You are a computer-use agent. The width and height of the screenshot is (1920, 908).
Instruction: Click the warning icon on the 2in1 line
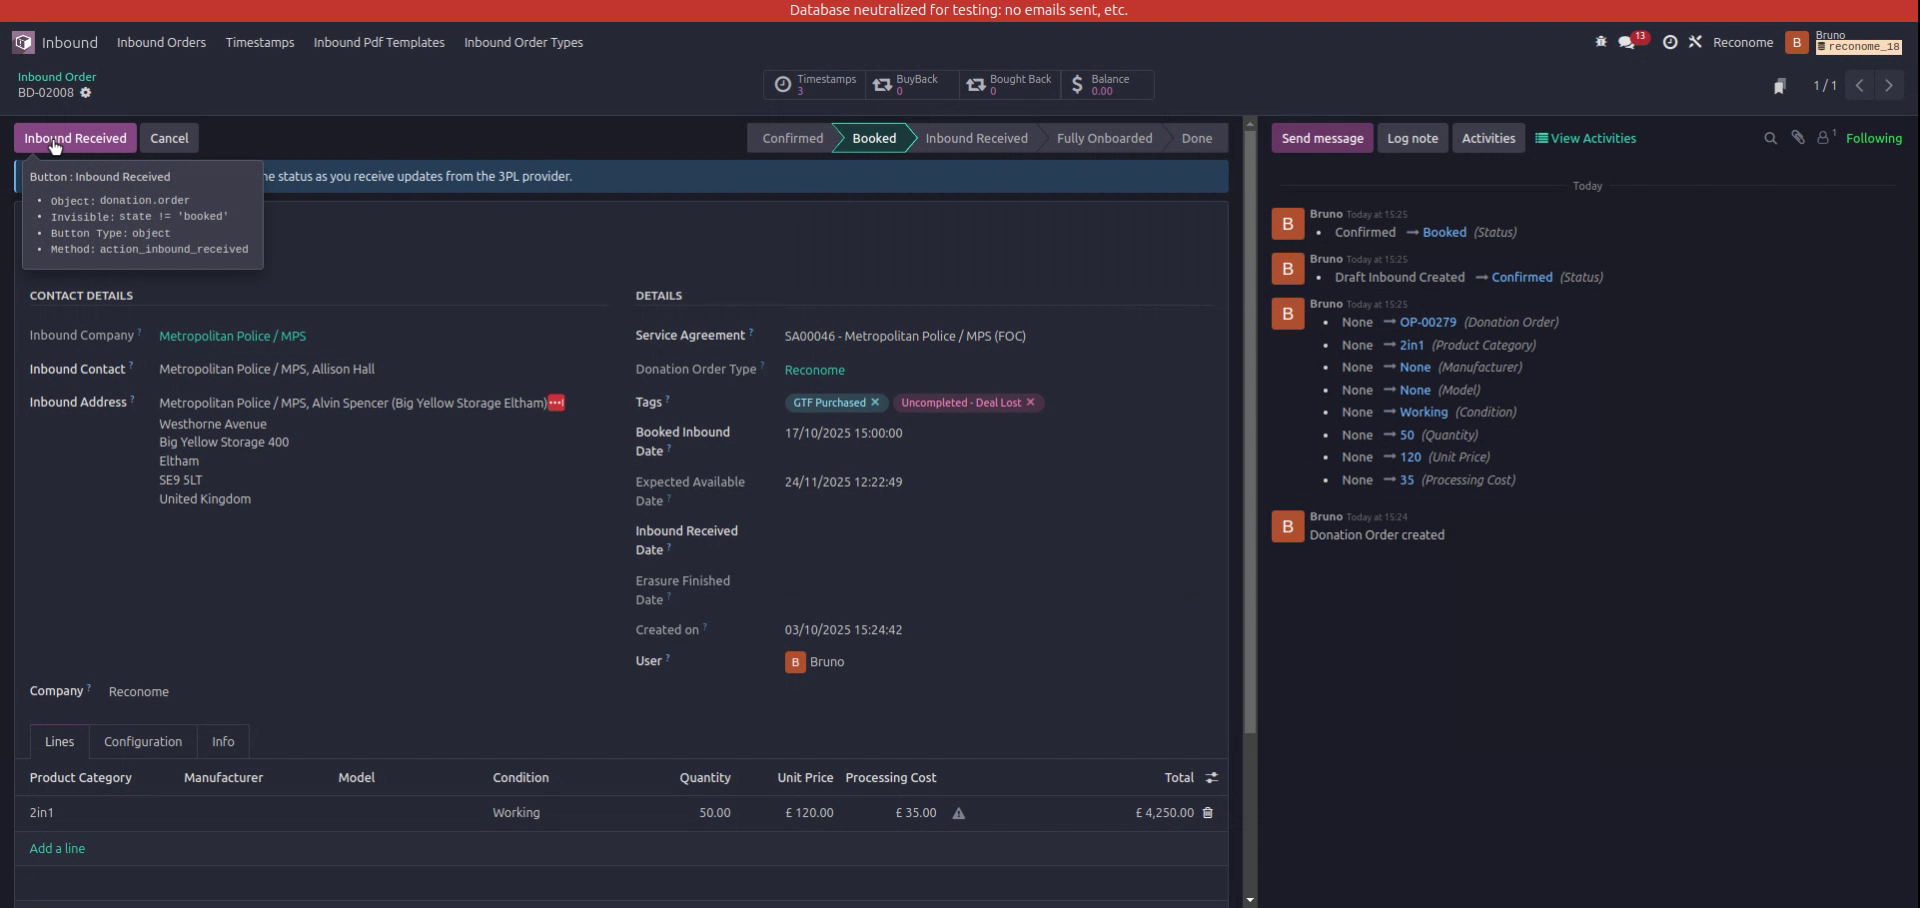[x=959, y=813]
